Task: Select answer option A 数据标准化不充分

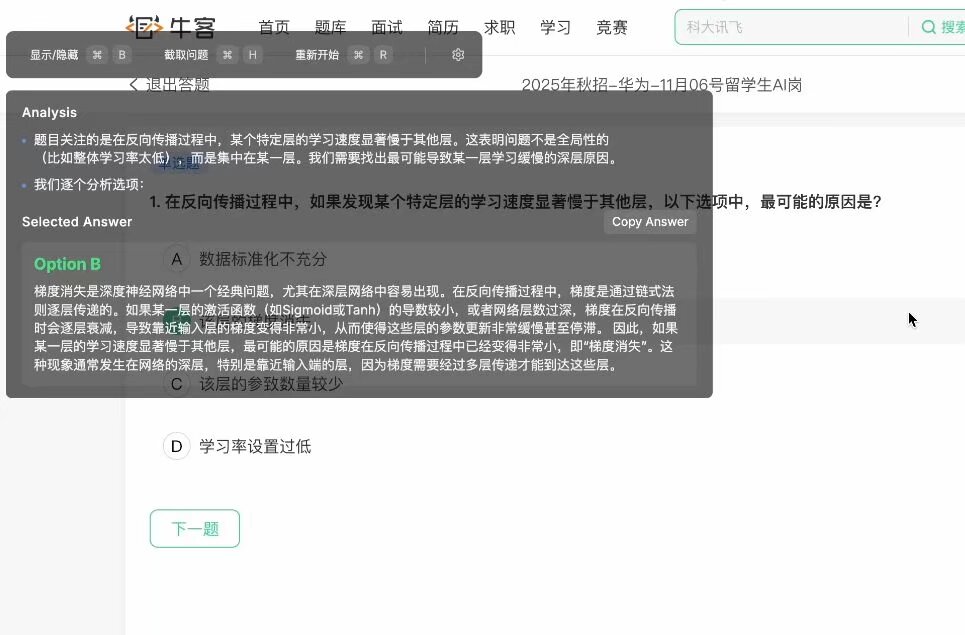Action: click(245, 259)
